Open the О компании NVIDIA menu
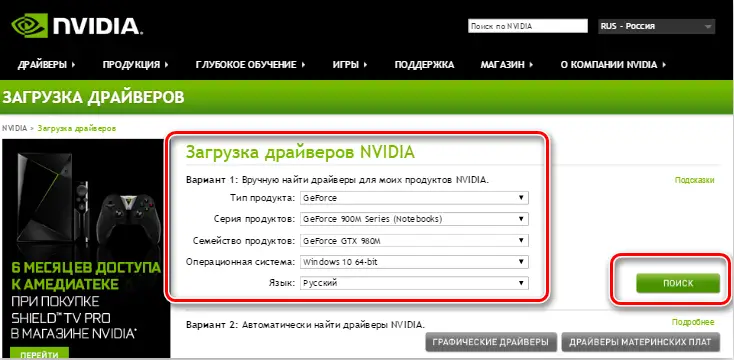Viewport: 734px width, 360px height. pos(613,65)
